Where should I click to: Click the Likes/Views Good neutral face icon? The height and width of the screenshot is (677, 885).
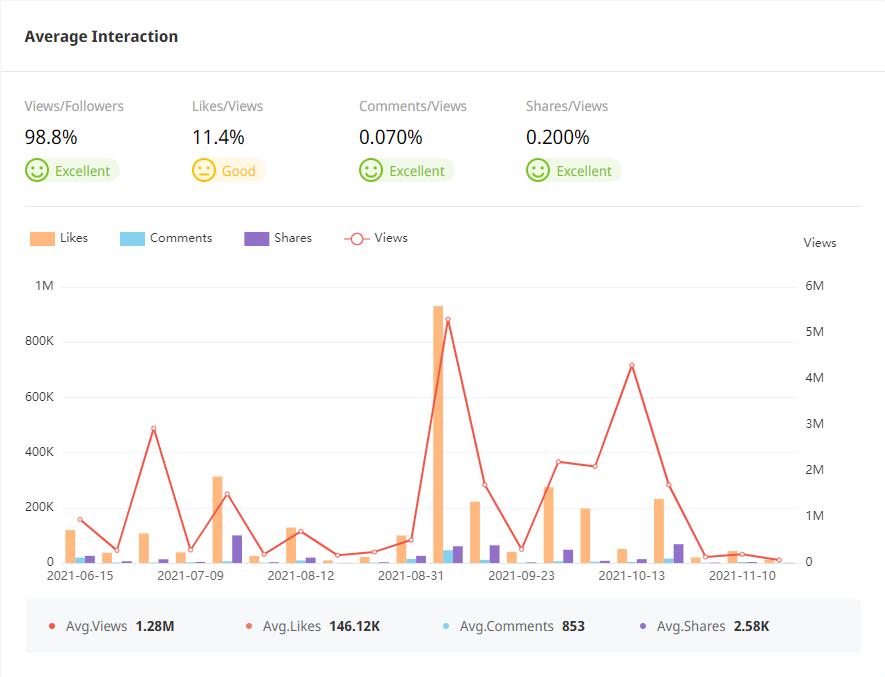coord(204,170)
